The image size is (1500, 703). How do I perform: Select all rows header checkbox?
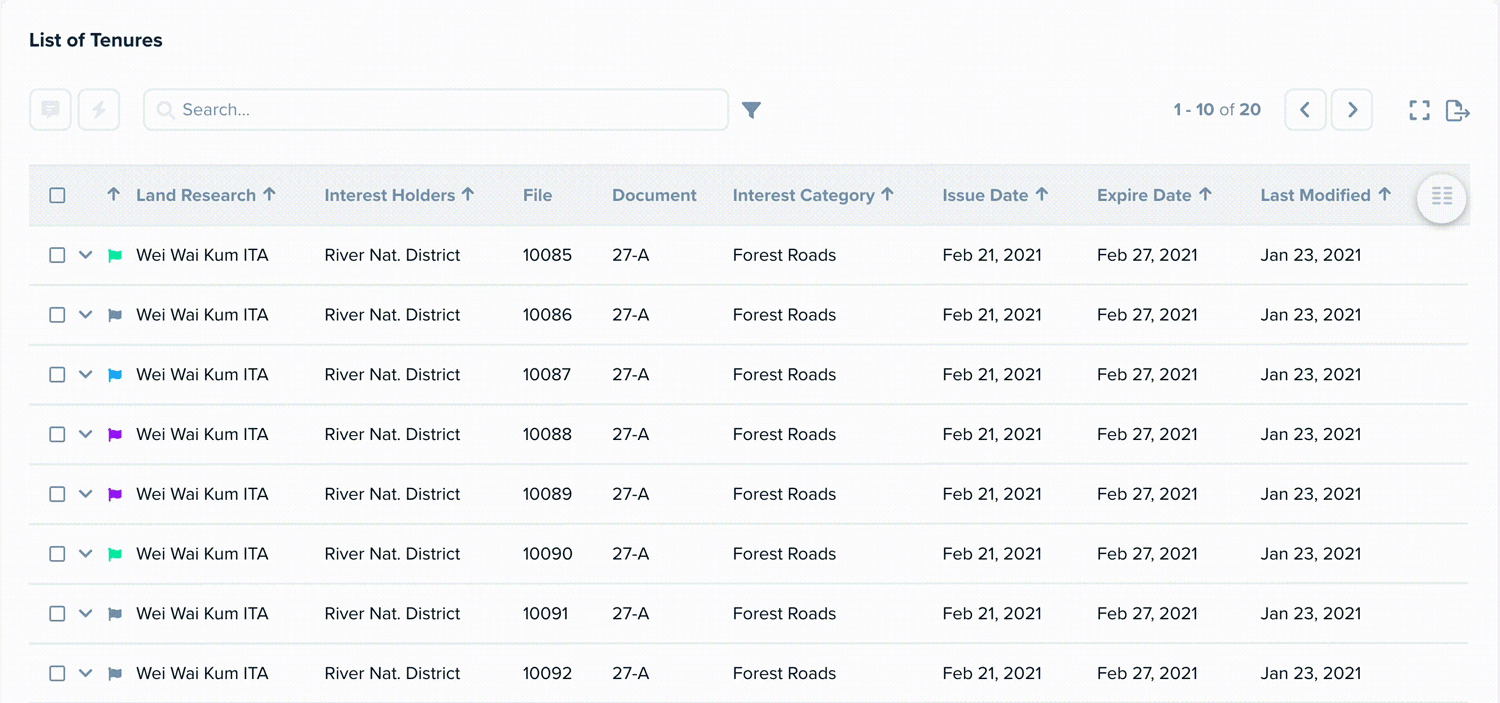point(57,195)
